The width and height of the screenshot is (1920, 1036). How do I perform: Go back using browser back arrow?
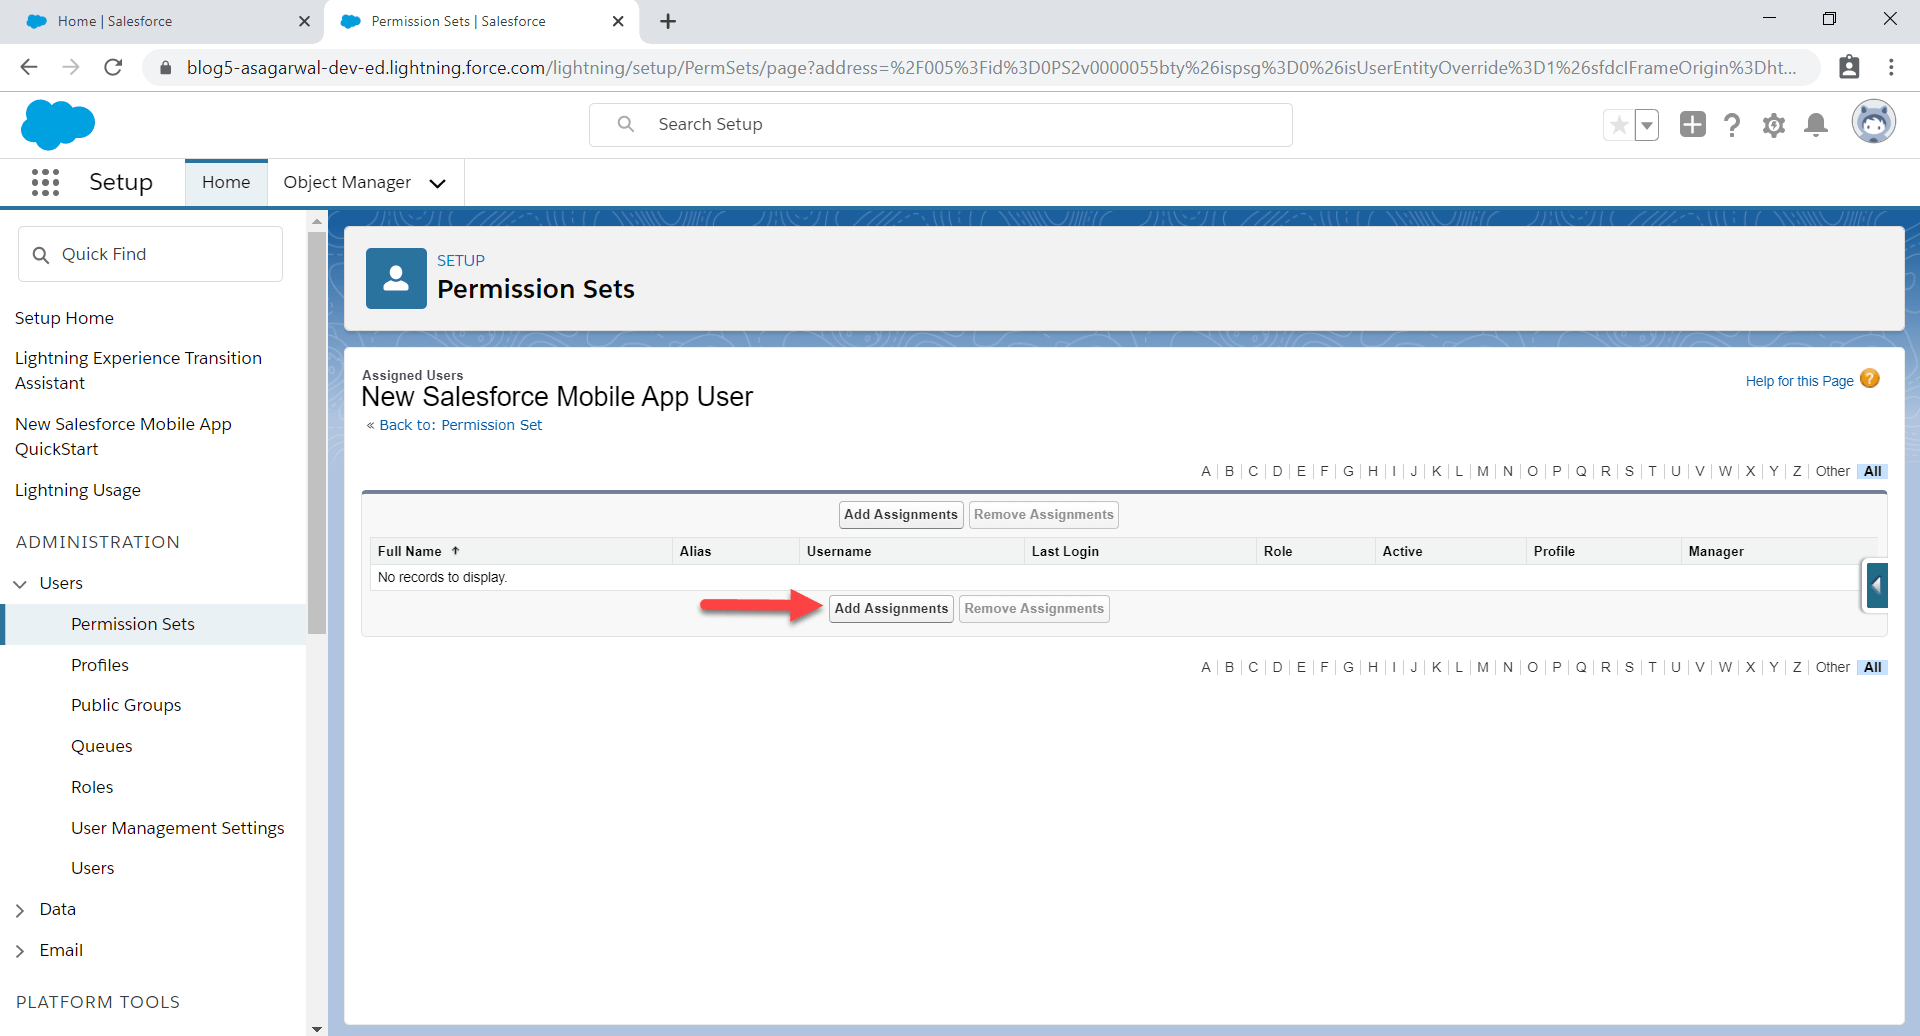pos(29,67)
